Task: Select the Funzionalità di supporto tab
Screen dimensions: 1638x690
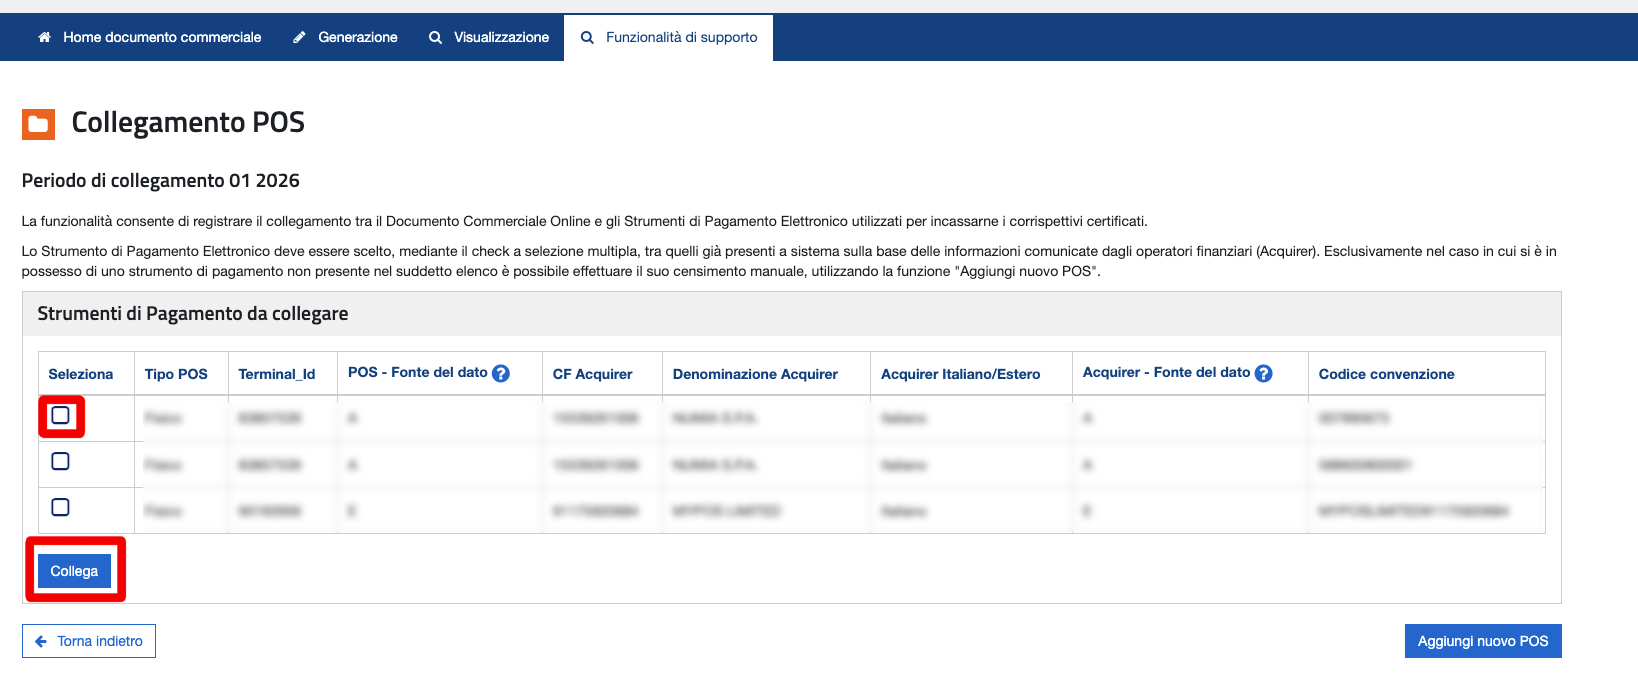Action: coord(681,37)
